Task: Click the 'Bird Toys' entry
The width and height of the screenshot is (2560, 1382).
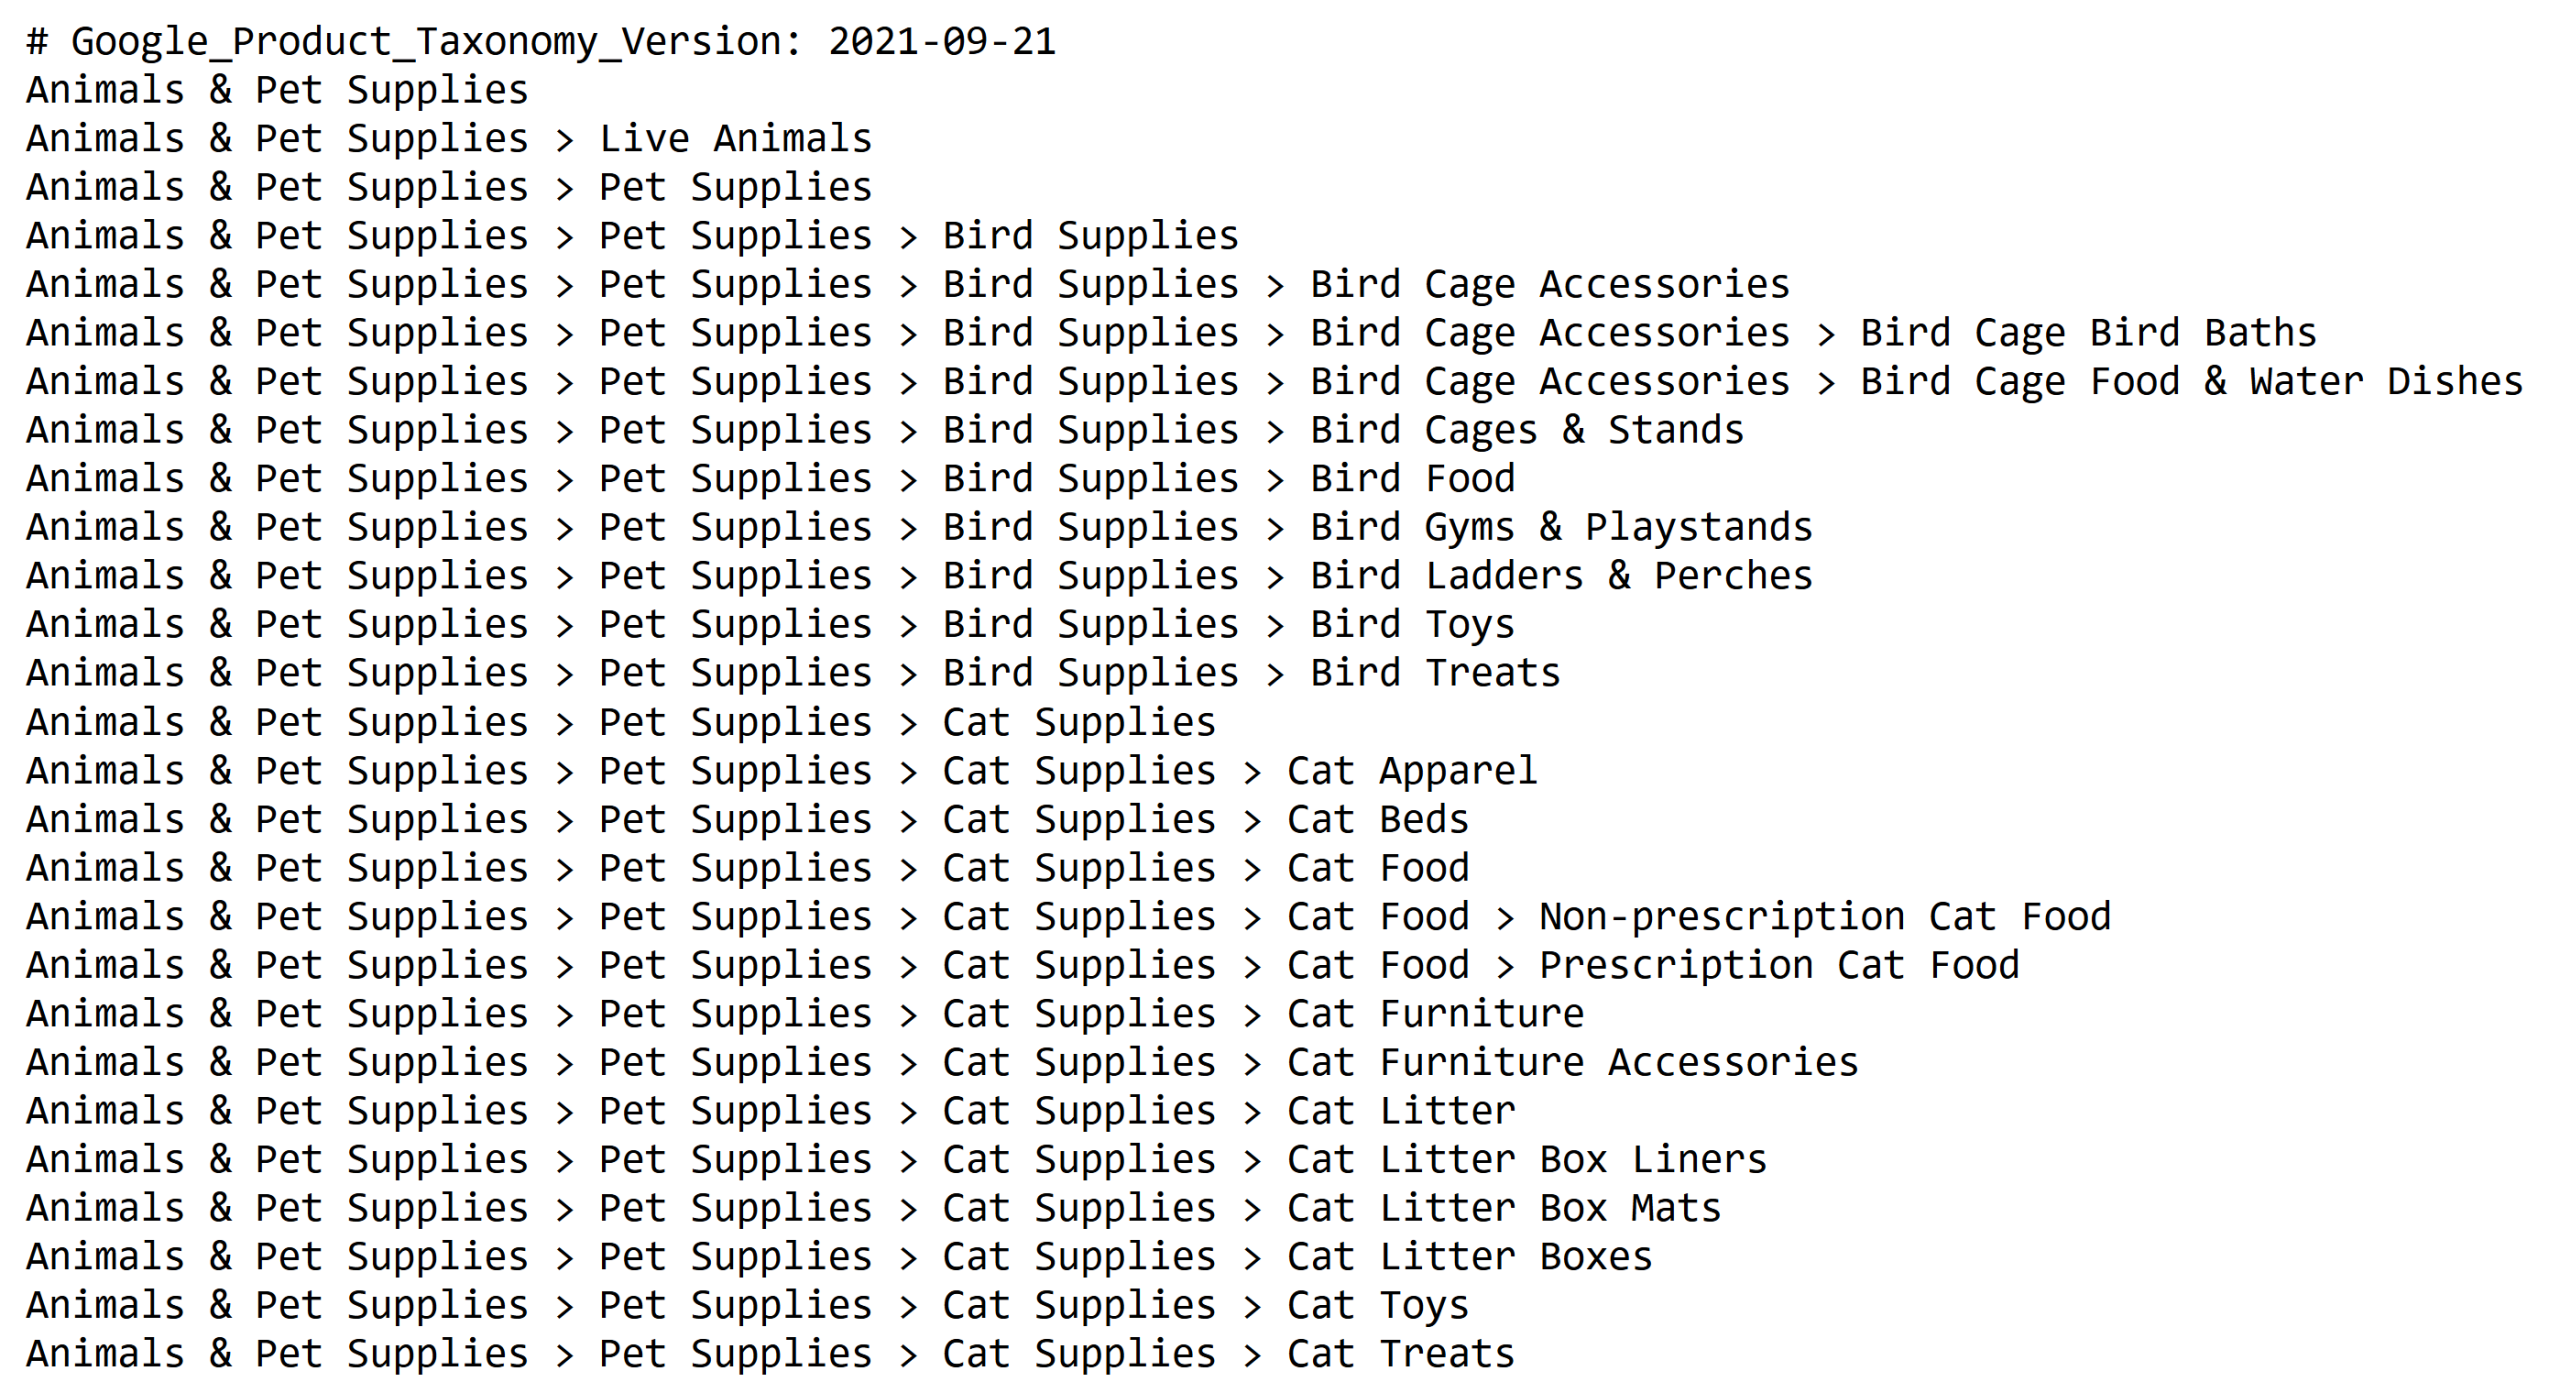Action: click(x=1412, y=625)
